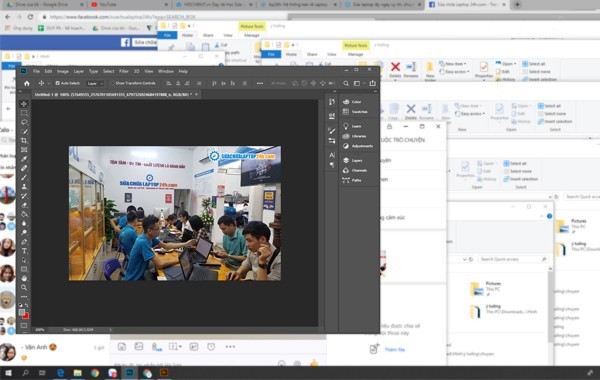The height and width of the screenshot is (380, 600).
Task: Select the Frame tool
Action: coord(24,150)
